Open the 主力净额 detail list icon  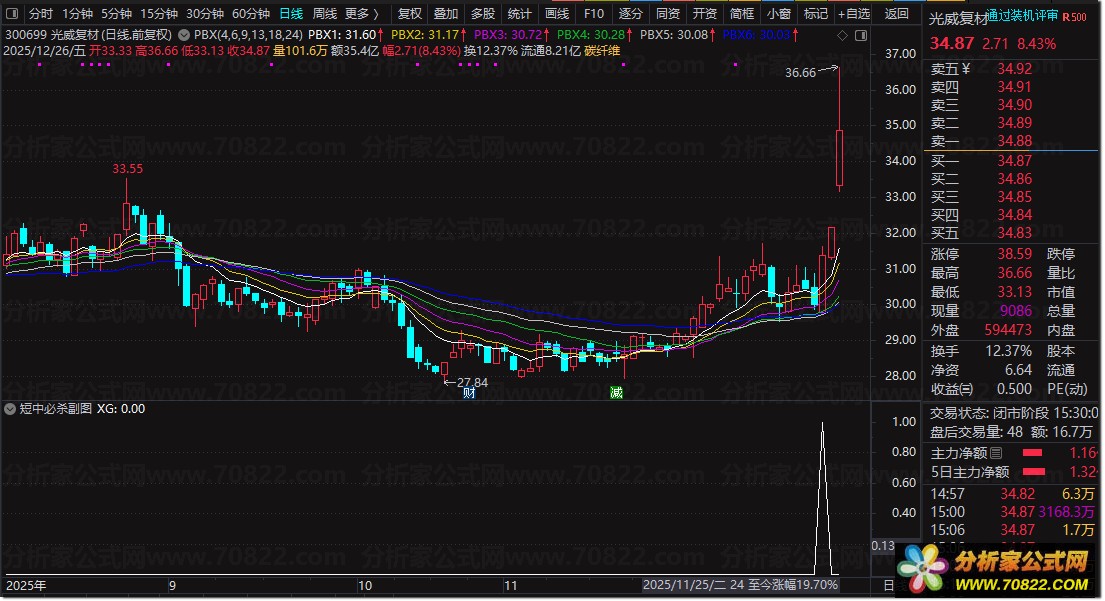[996, 453]
